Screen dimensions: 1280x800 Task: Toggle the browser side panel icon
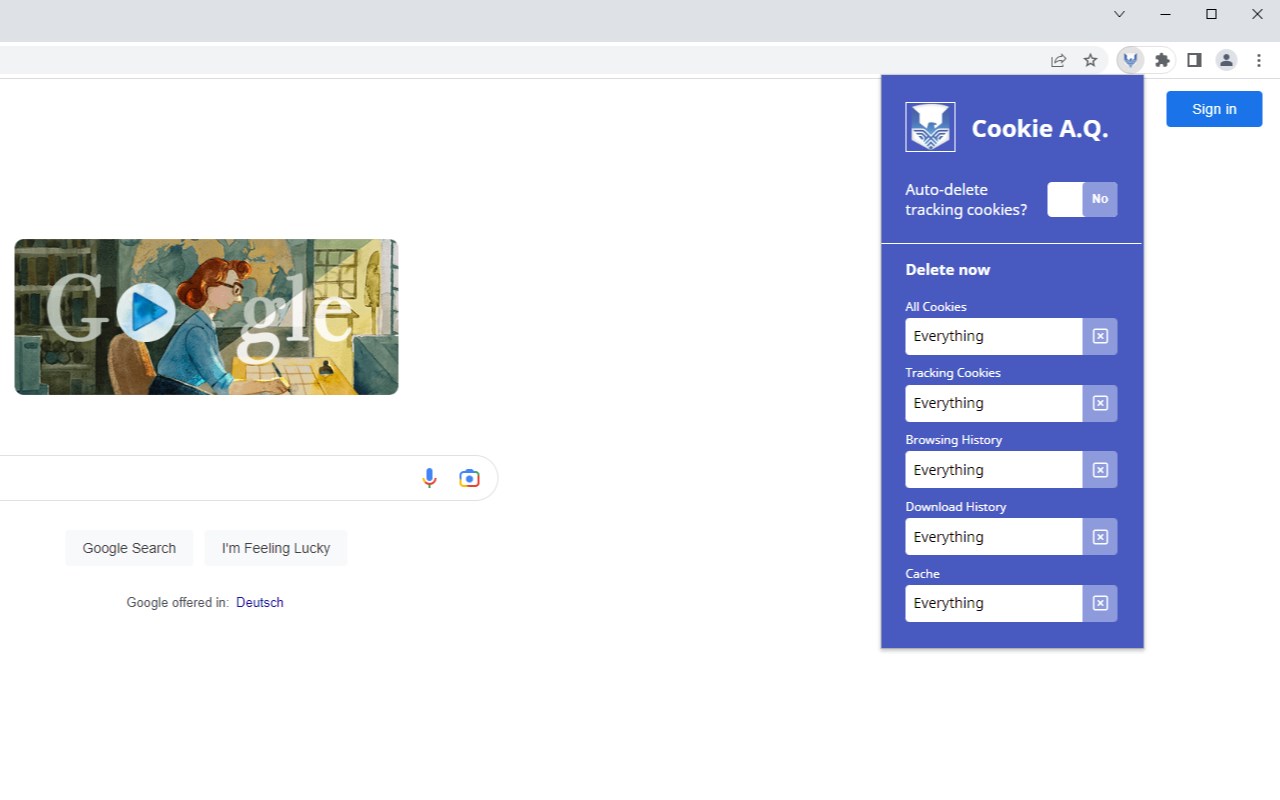pyautogui.click(x=1194, y=60)
